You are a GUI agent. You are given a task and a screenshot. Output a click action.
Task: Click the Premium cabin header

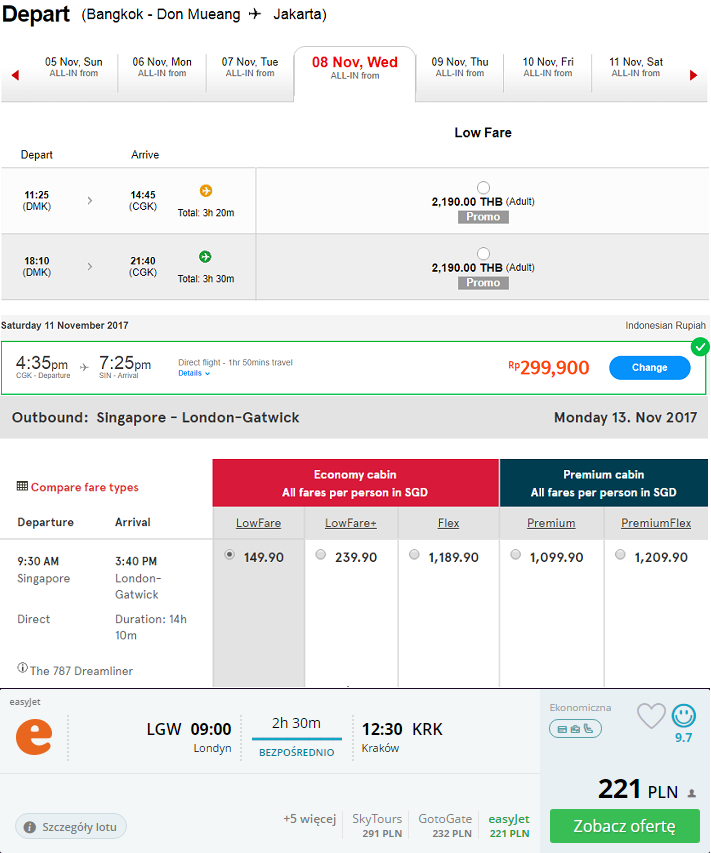[604, 483]
